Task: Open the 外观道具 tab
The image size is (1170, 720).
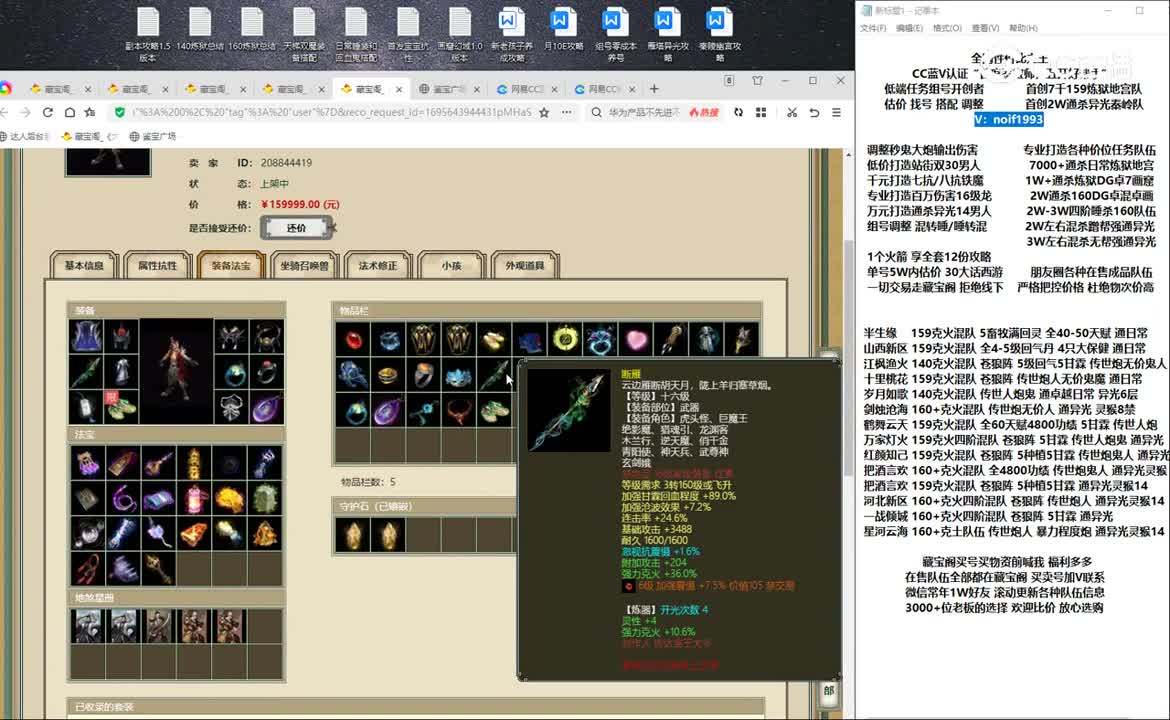Action: [x=525, y=266]
